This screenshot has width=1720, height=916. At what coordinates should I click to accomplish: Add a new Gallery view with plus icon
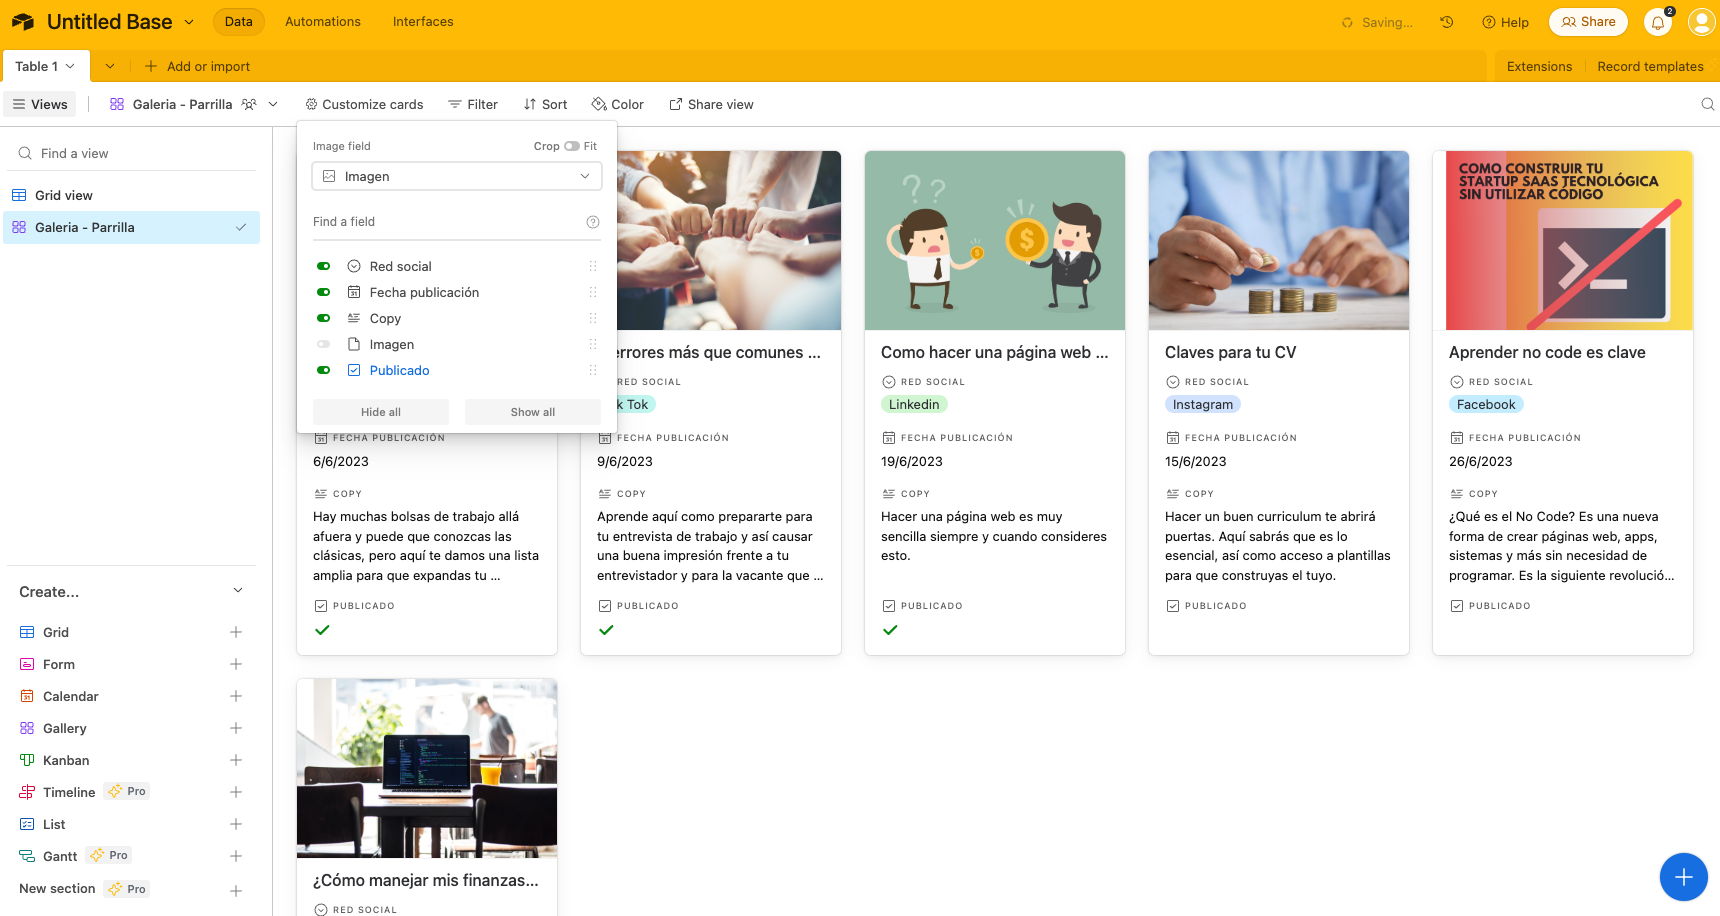pyautogui.click(x=236, y=728)
